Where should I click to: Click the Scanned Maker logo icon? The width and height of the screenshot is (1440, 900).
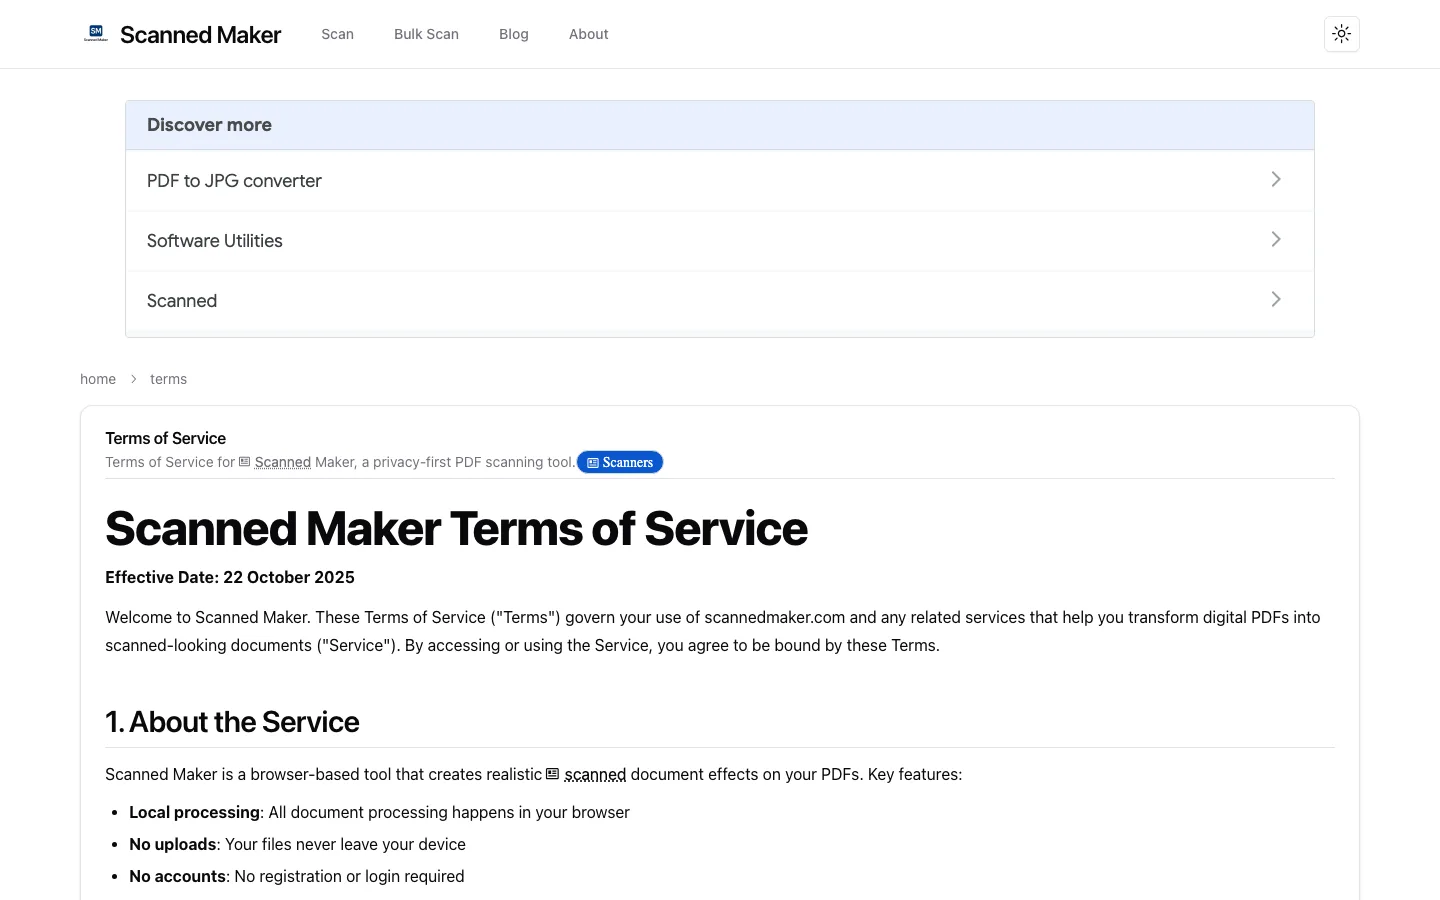[x=96, y=34]
